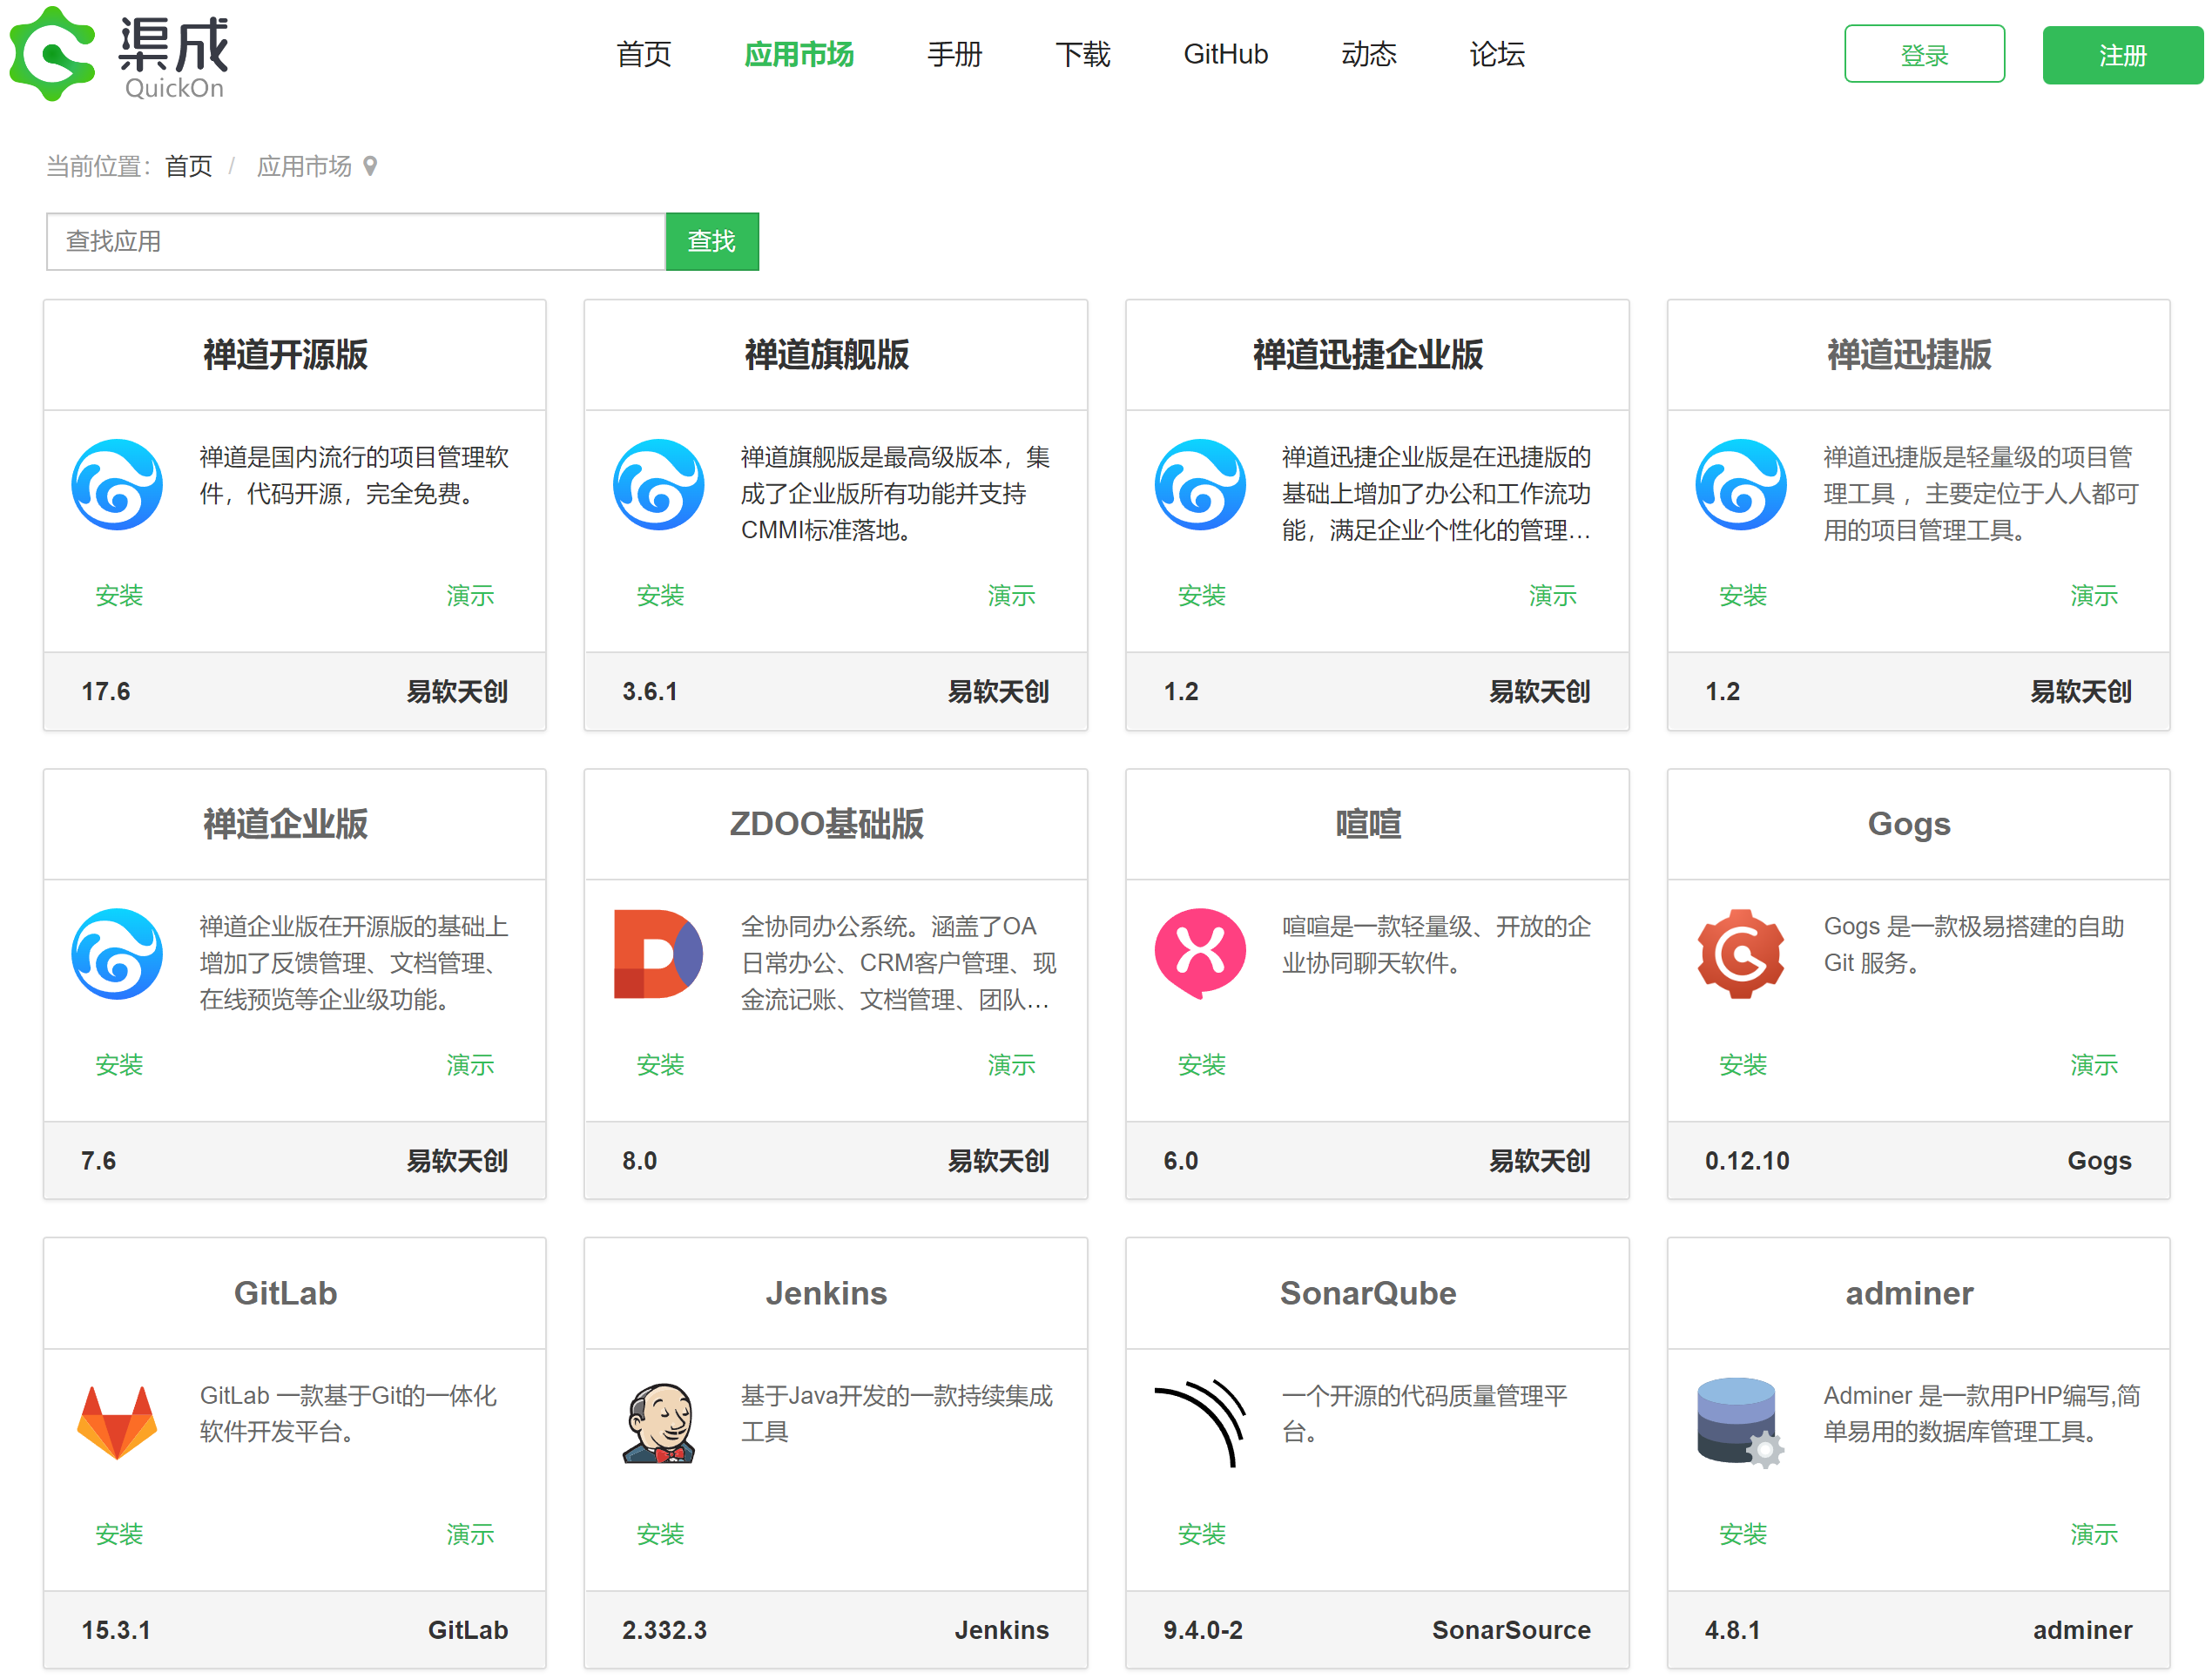Open 演示 for 禅道迅捷企业版
The image size is (2212, 1679).
click(x=1552, y=595)
